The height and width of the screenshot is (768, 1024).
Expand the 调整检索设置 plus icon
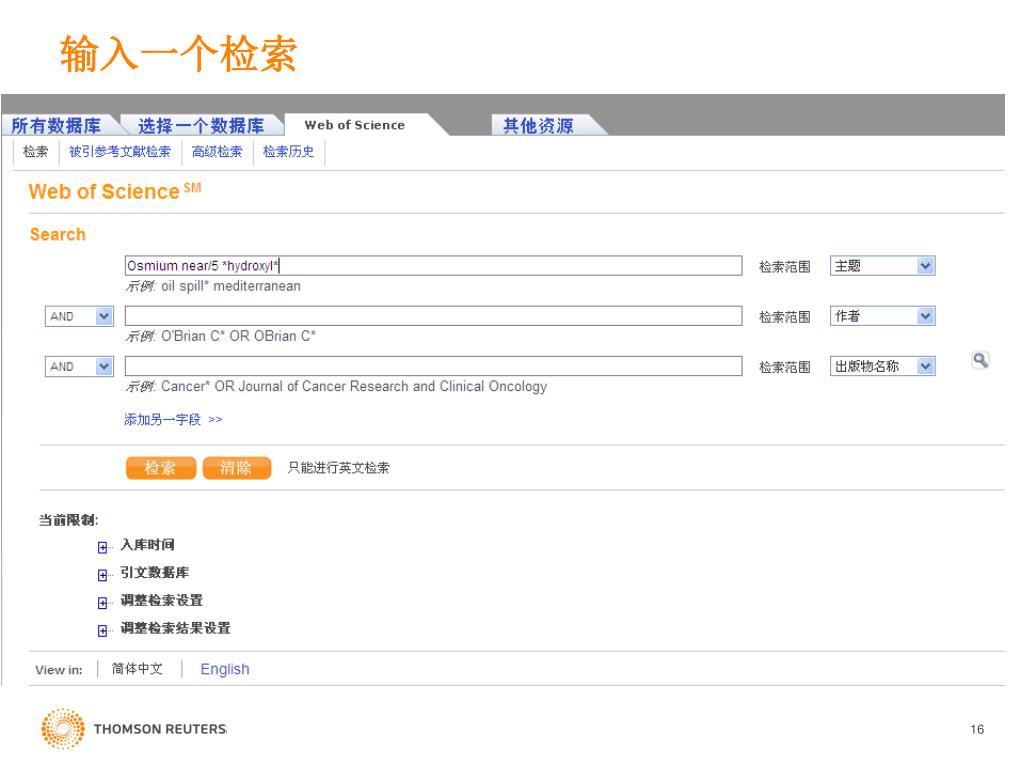[x=103, y=603]
